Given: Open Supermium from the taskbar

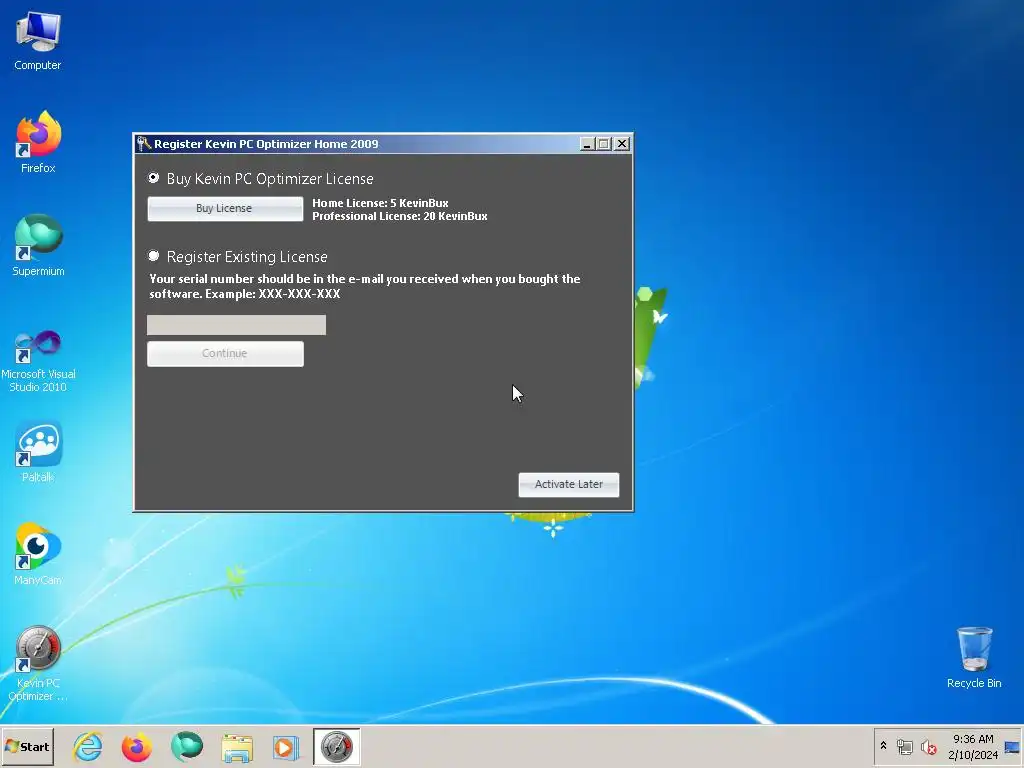Looking at the screenshot, I should [187, 746].
